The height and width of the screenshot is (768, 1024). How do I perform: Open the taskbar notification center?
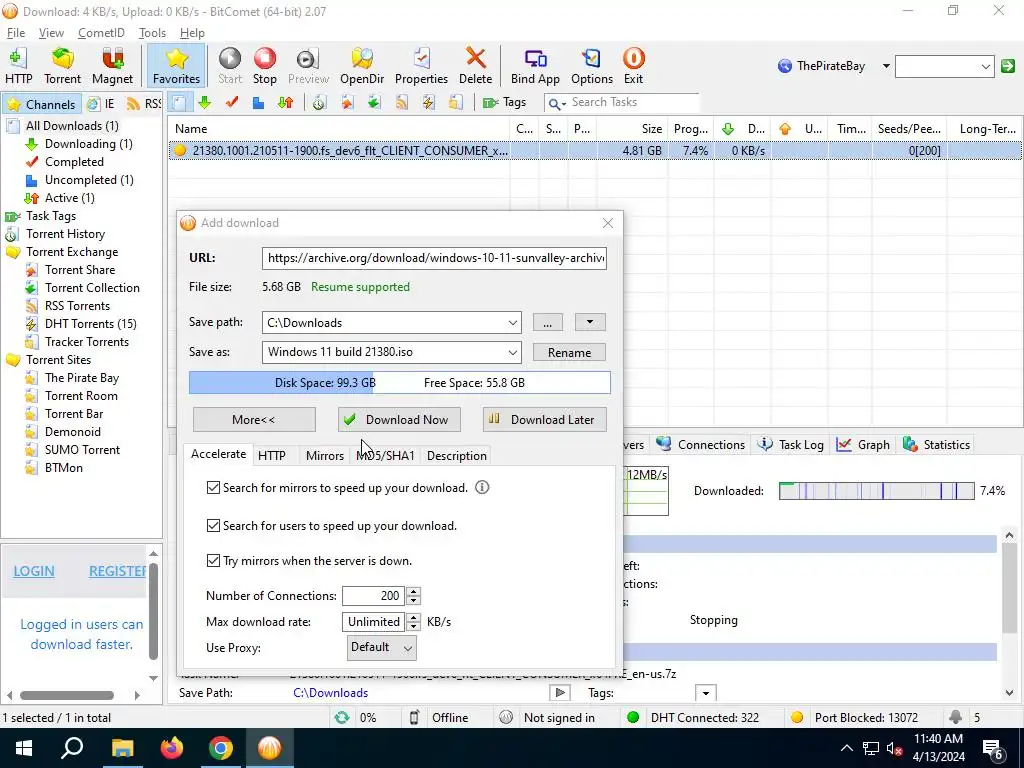point(994,749)
